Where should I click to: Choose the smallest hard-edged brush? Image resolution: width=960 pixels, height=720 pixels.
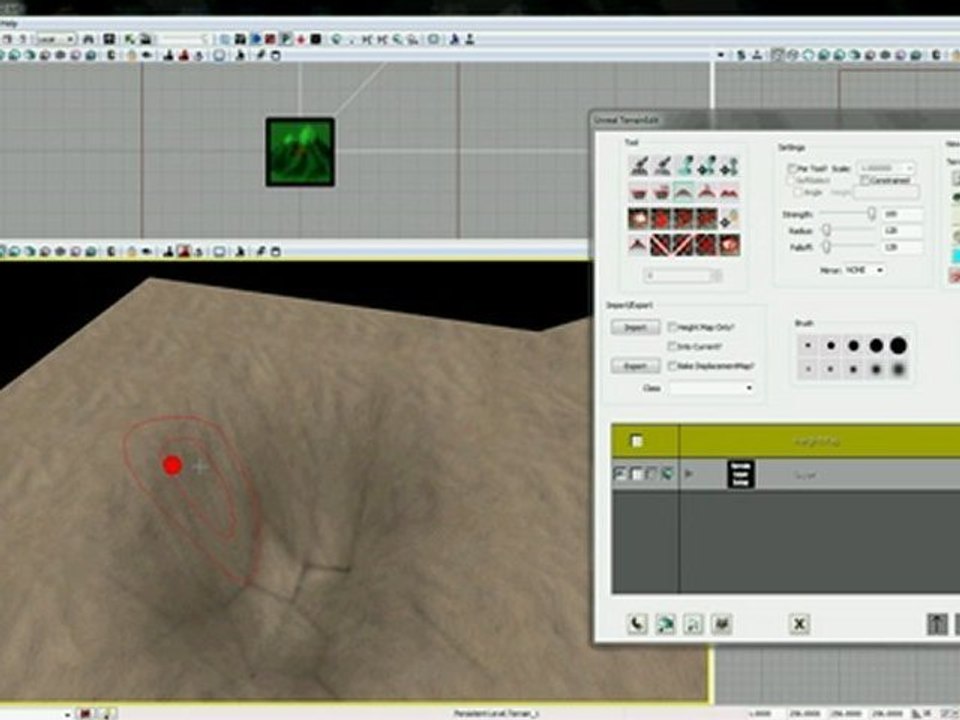[808, 346]
